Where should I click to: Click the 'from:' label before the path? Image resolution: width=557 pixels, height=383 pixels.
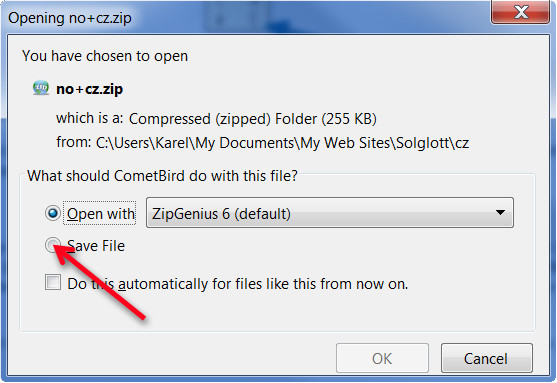click(x=74, y=142)
